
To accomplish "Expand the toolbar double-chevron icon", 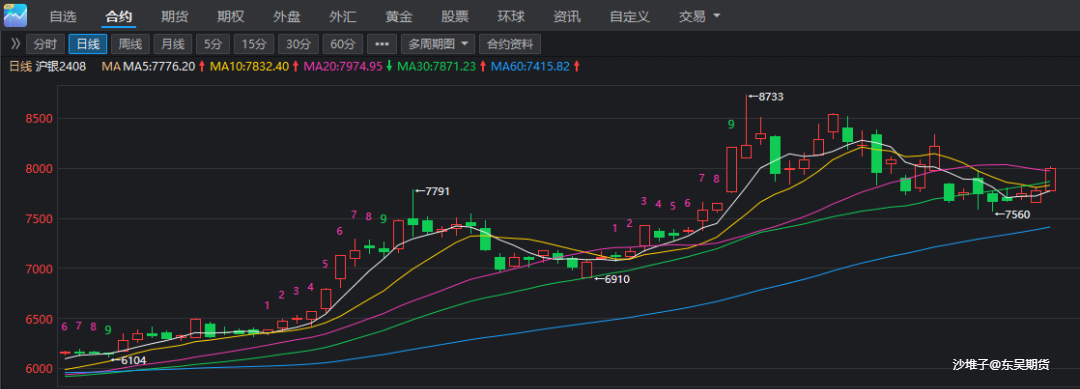I will (x=15, y=44).
